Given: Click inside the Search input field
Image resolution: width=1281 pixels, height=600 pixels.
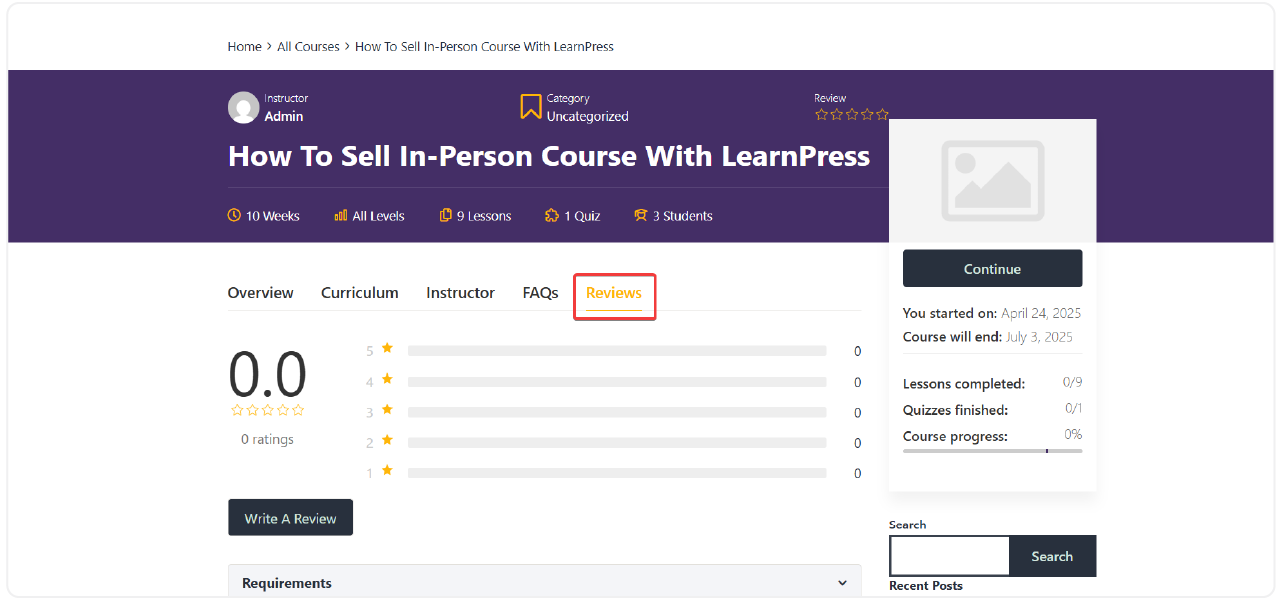Looking at the screenshot, I should click(948, 556).
